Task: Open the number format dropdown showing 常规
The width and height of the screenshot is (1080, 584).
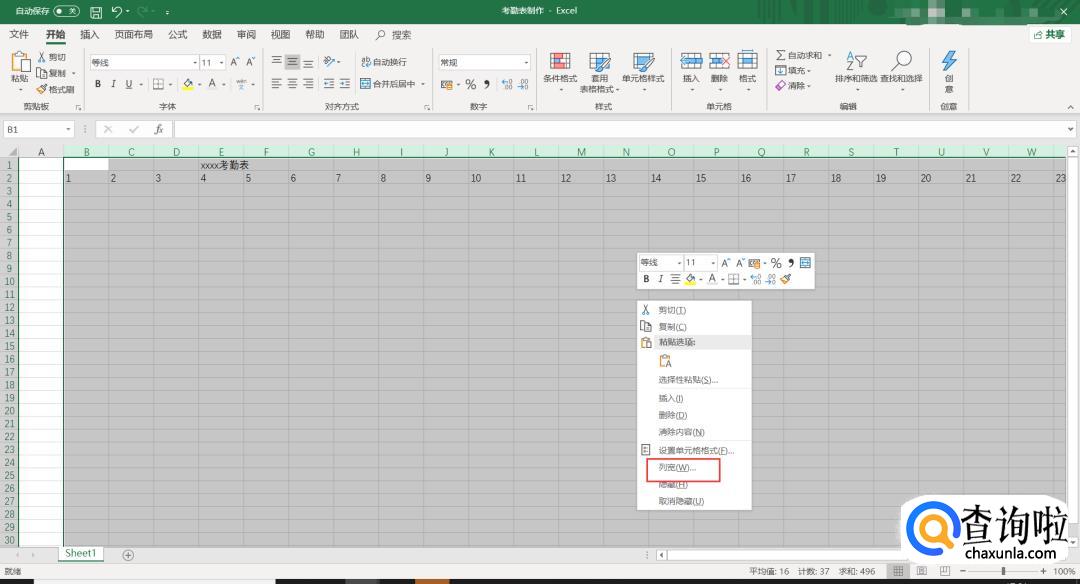Action: pyautogui.click(x=526, y=62)
